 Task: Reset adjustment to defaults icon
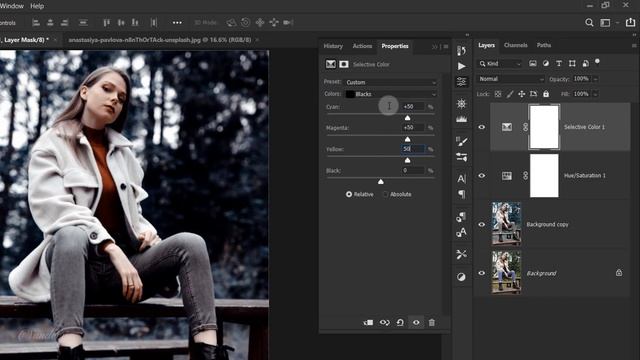400,322
